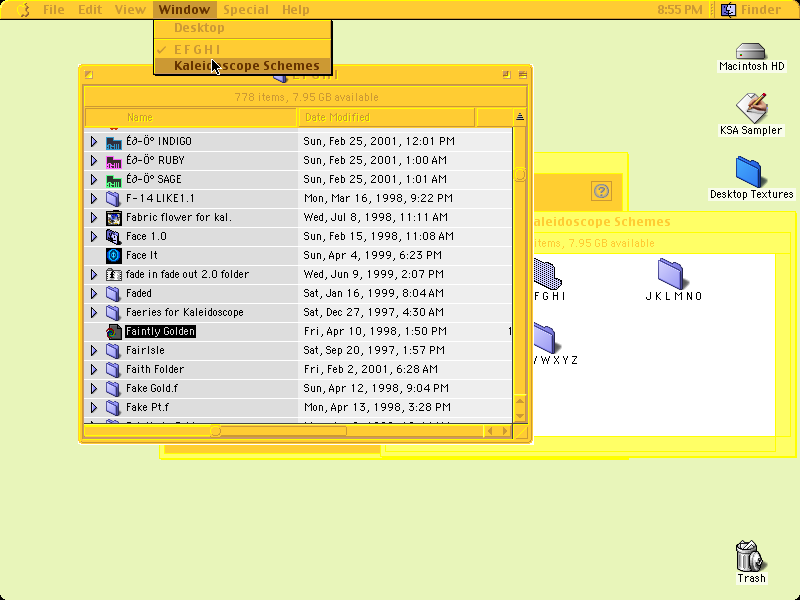Select the FairIsle folder icon
Screen dimensions: 800x600
[x=113, y=351]
